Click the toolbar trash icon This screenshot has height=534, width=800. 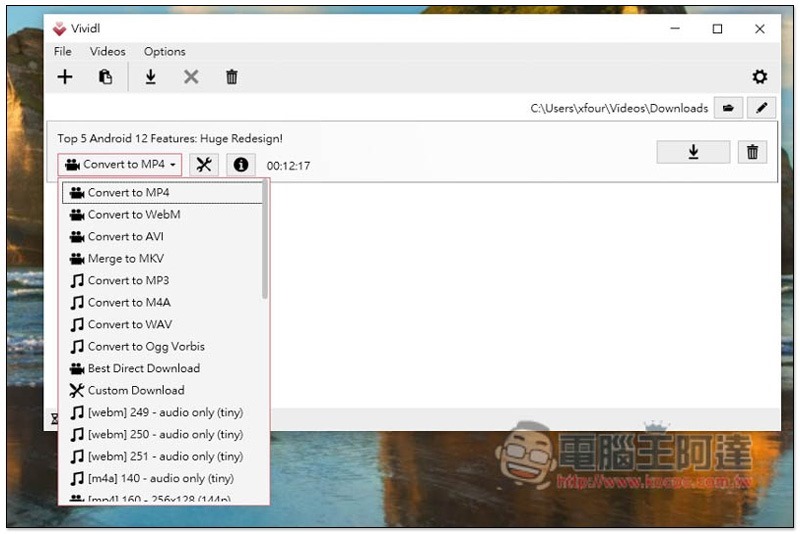[232, 77]
